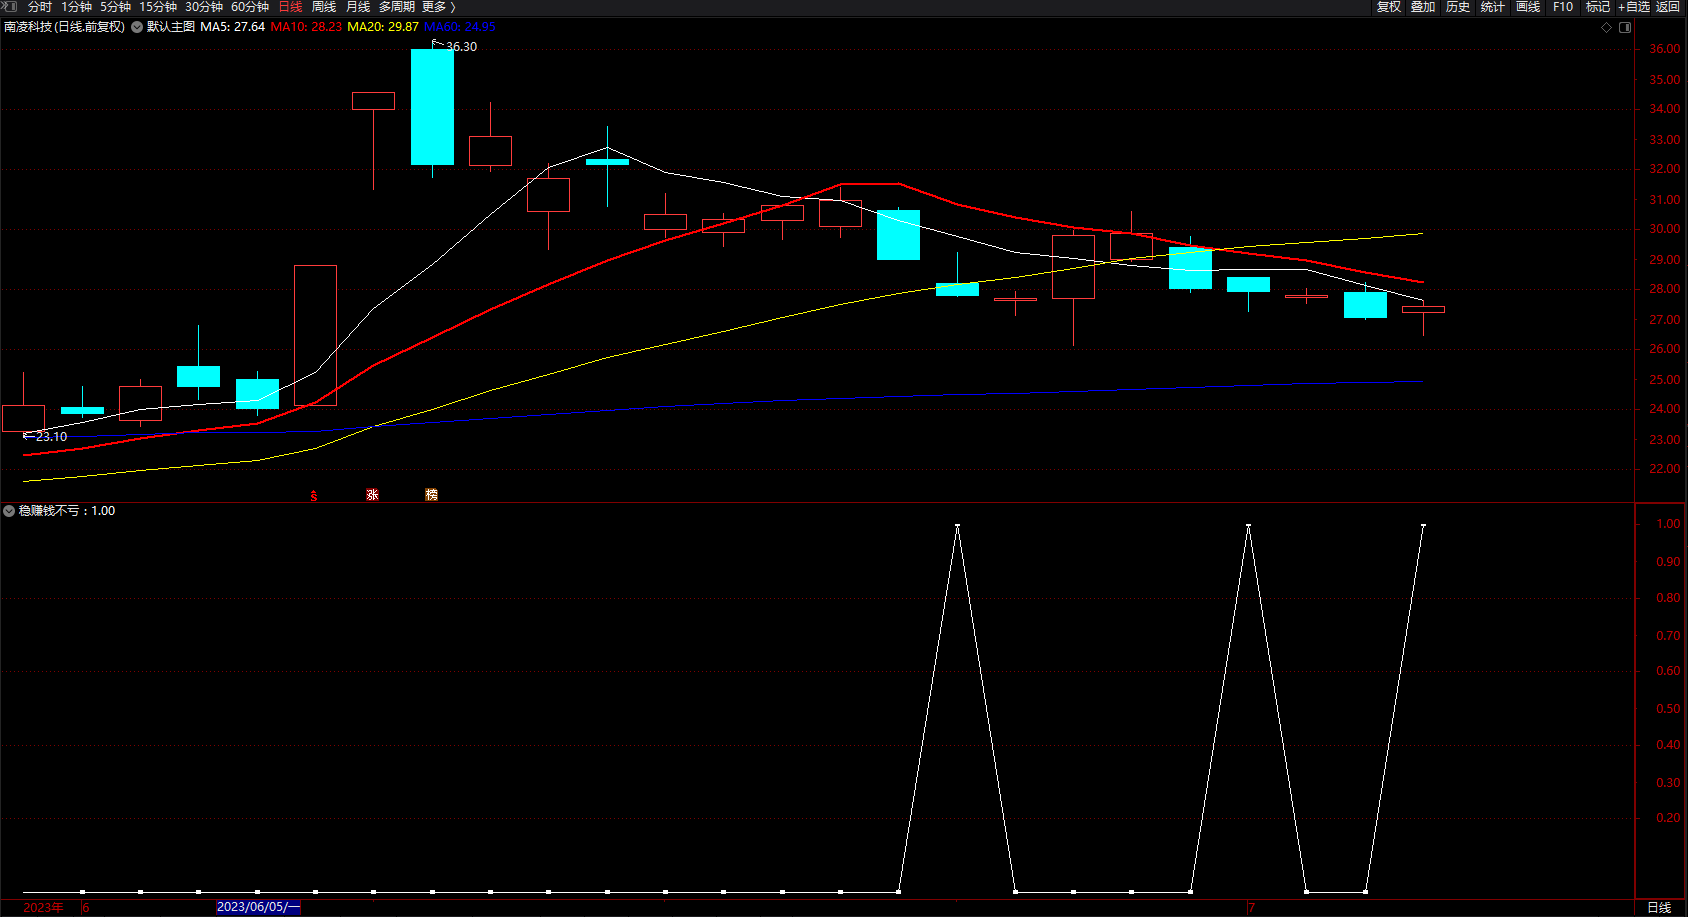Open 多周期 multi-period view
The width and height of the screenshot is (1688, 917).
coord(397,7)
